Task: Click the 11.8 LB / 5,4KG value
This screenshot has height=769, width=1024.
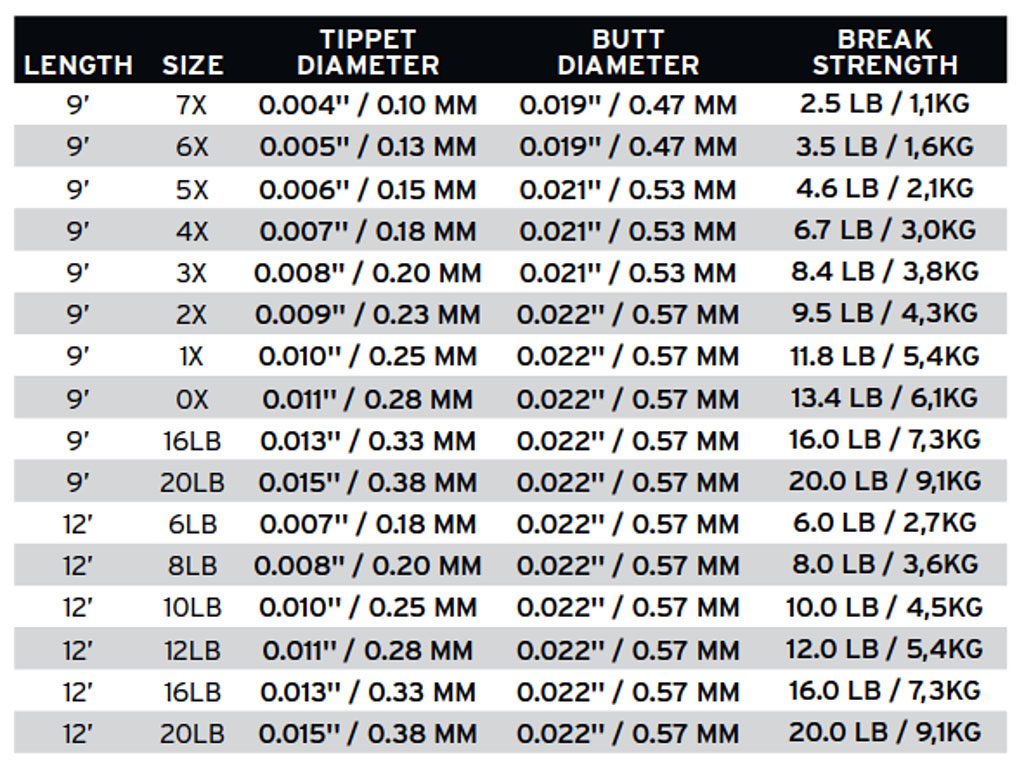Action: point(885,356)
